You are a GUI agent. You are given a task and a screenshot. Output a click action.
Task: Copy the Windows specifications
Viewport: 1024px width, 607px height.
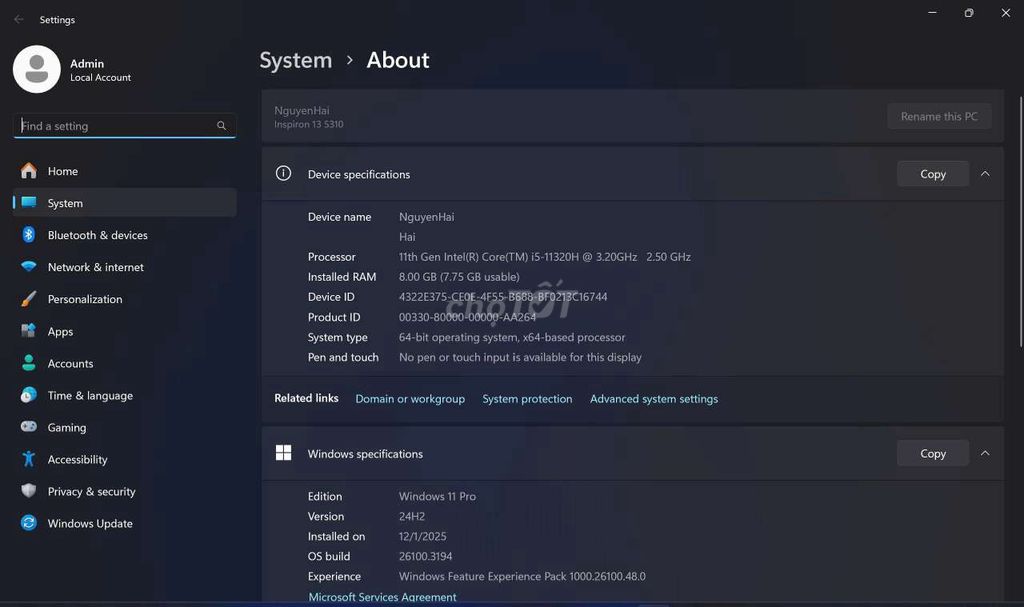click(933, 453)
